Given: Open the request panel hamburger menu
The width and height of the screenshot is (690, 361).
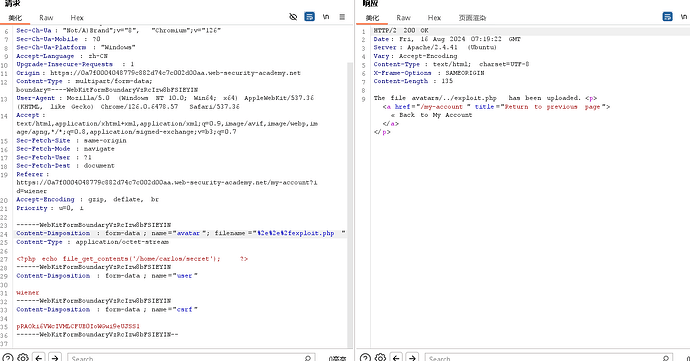Looking at the screenshot, I should [x=342, y=17].
